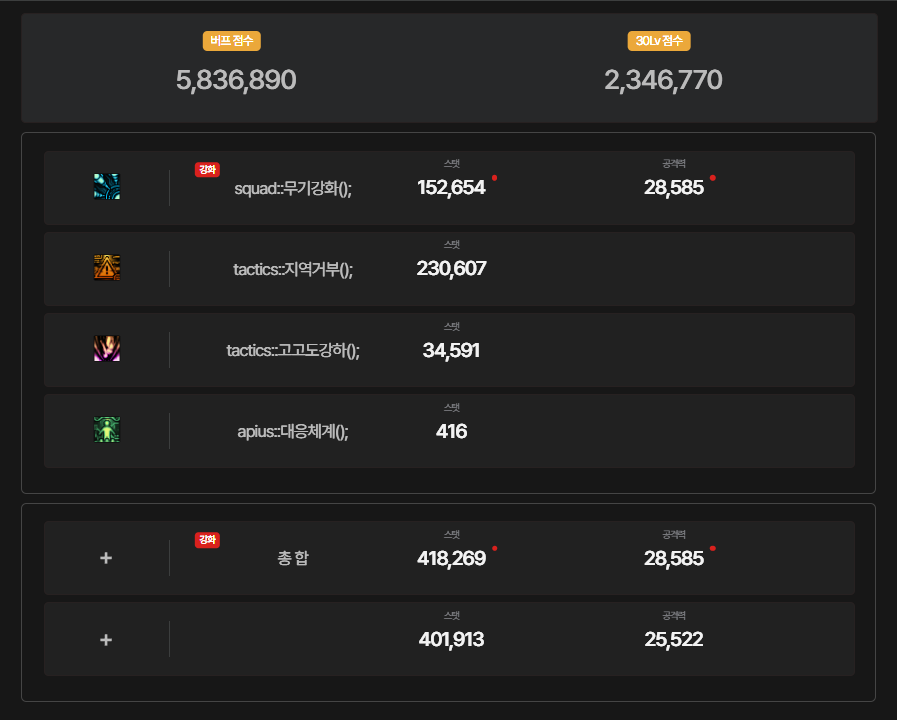897x720 pixels.
Task: Select the tactics::지역거부(); skill name
Action: click(293, 269)
